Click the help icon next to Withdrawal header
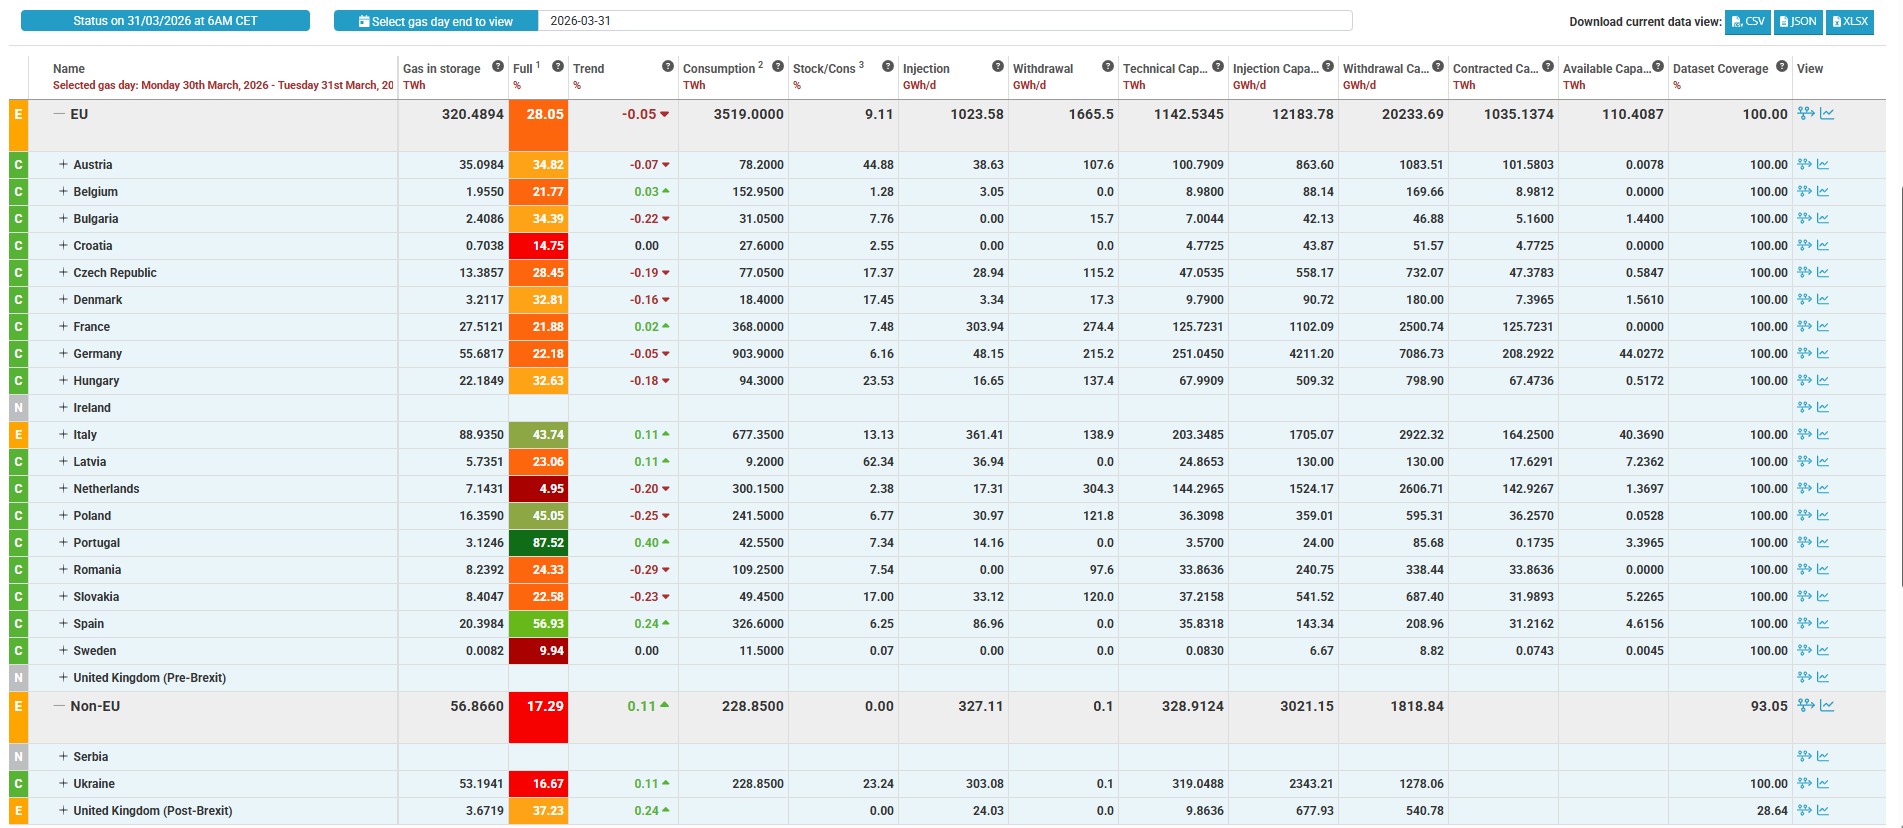The width and height of the screenshot is (1903, 828). (1108, 67)
